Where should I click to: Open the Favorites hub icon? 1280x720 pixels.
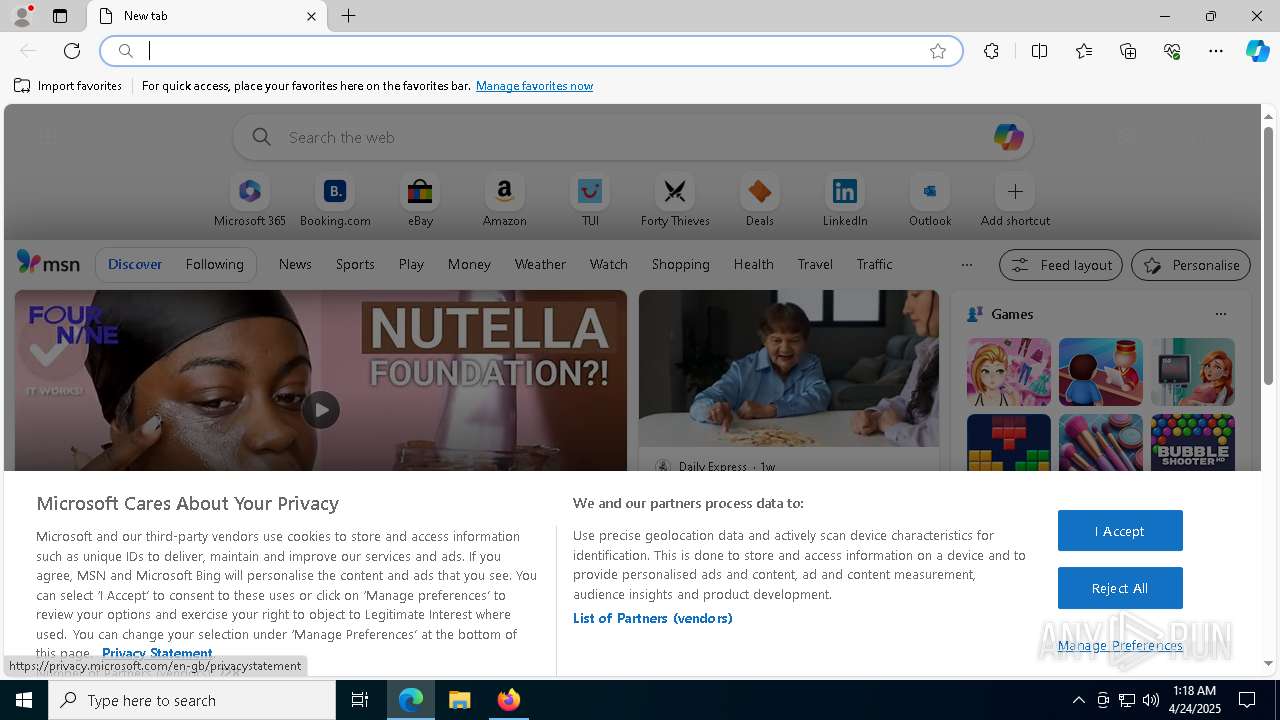click(1084, 51)
